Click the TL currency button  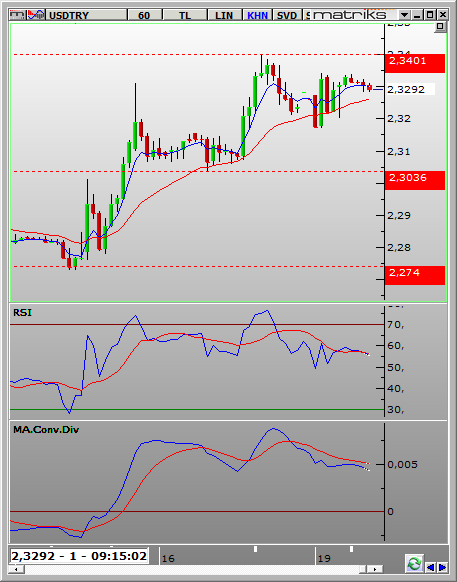pos(185,15)
